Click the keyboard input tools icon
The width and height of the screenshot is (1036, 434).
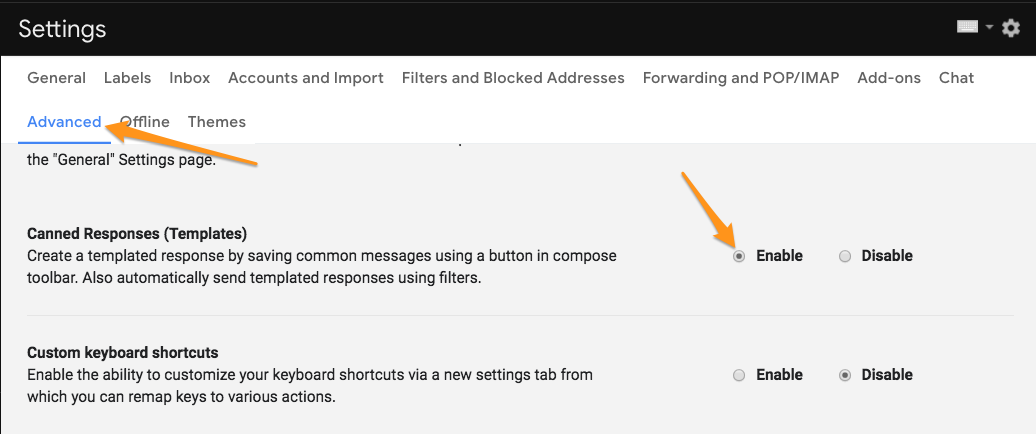pos(968,27)
